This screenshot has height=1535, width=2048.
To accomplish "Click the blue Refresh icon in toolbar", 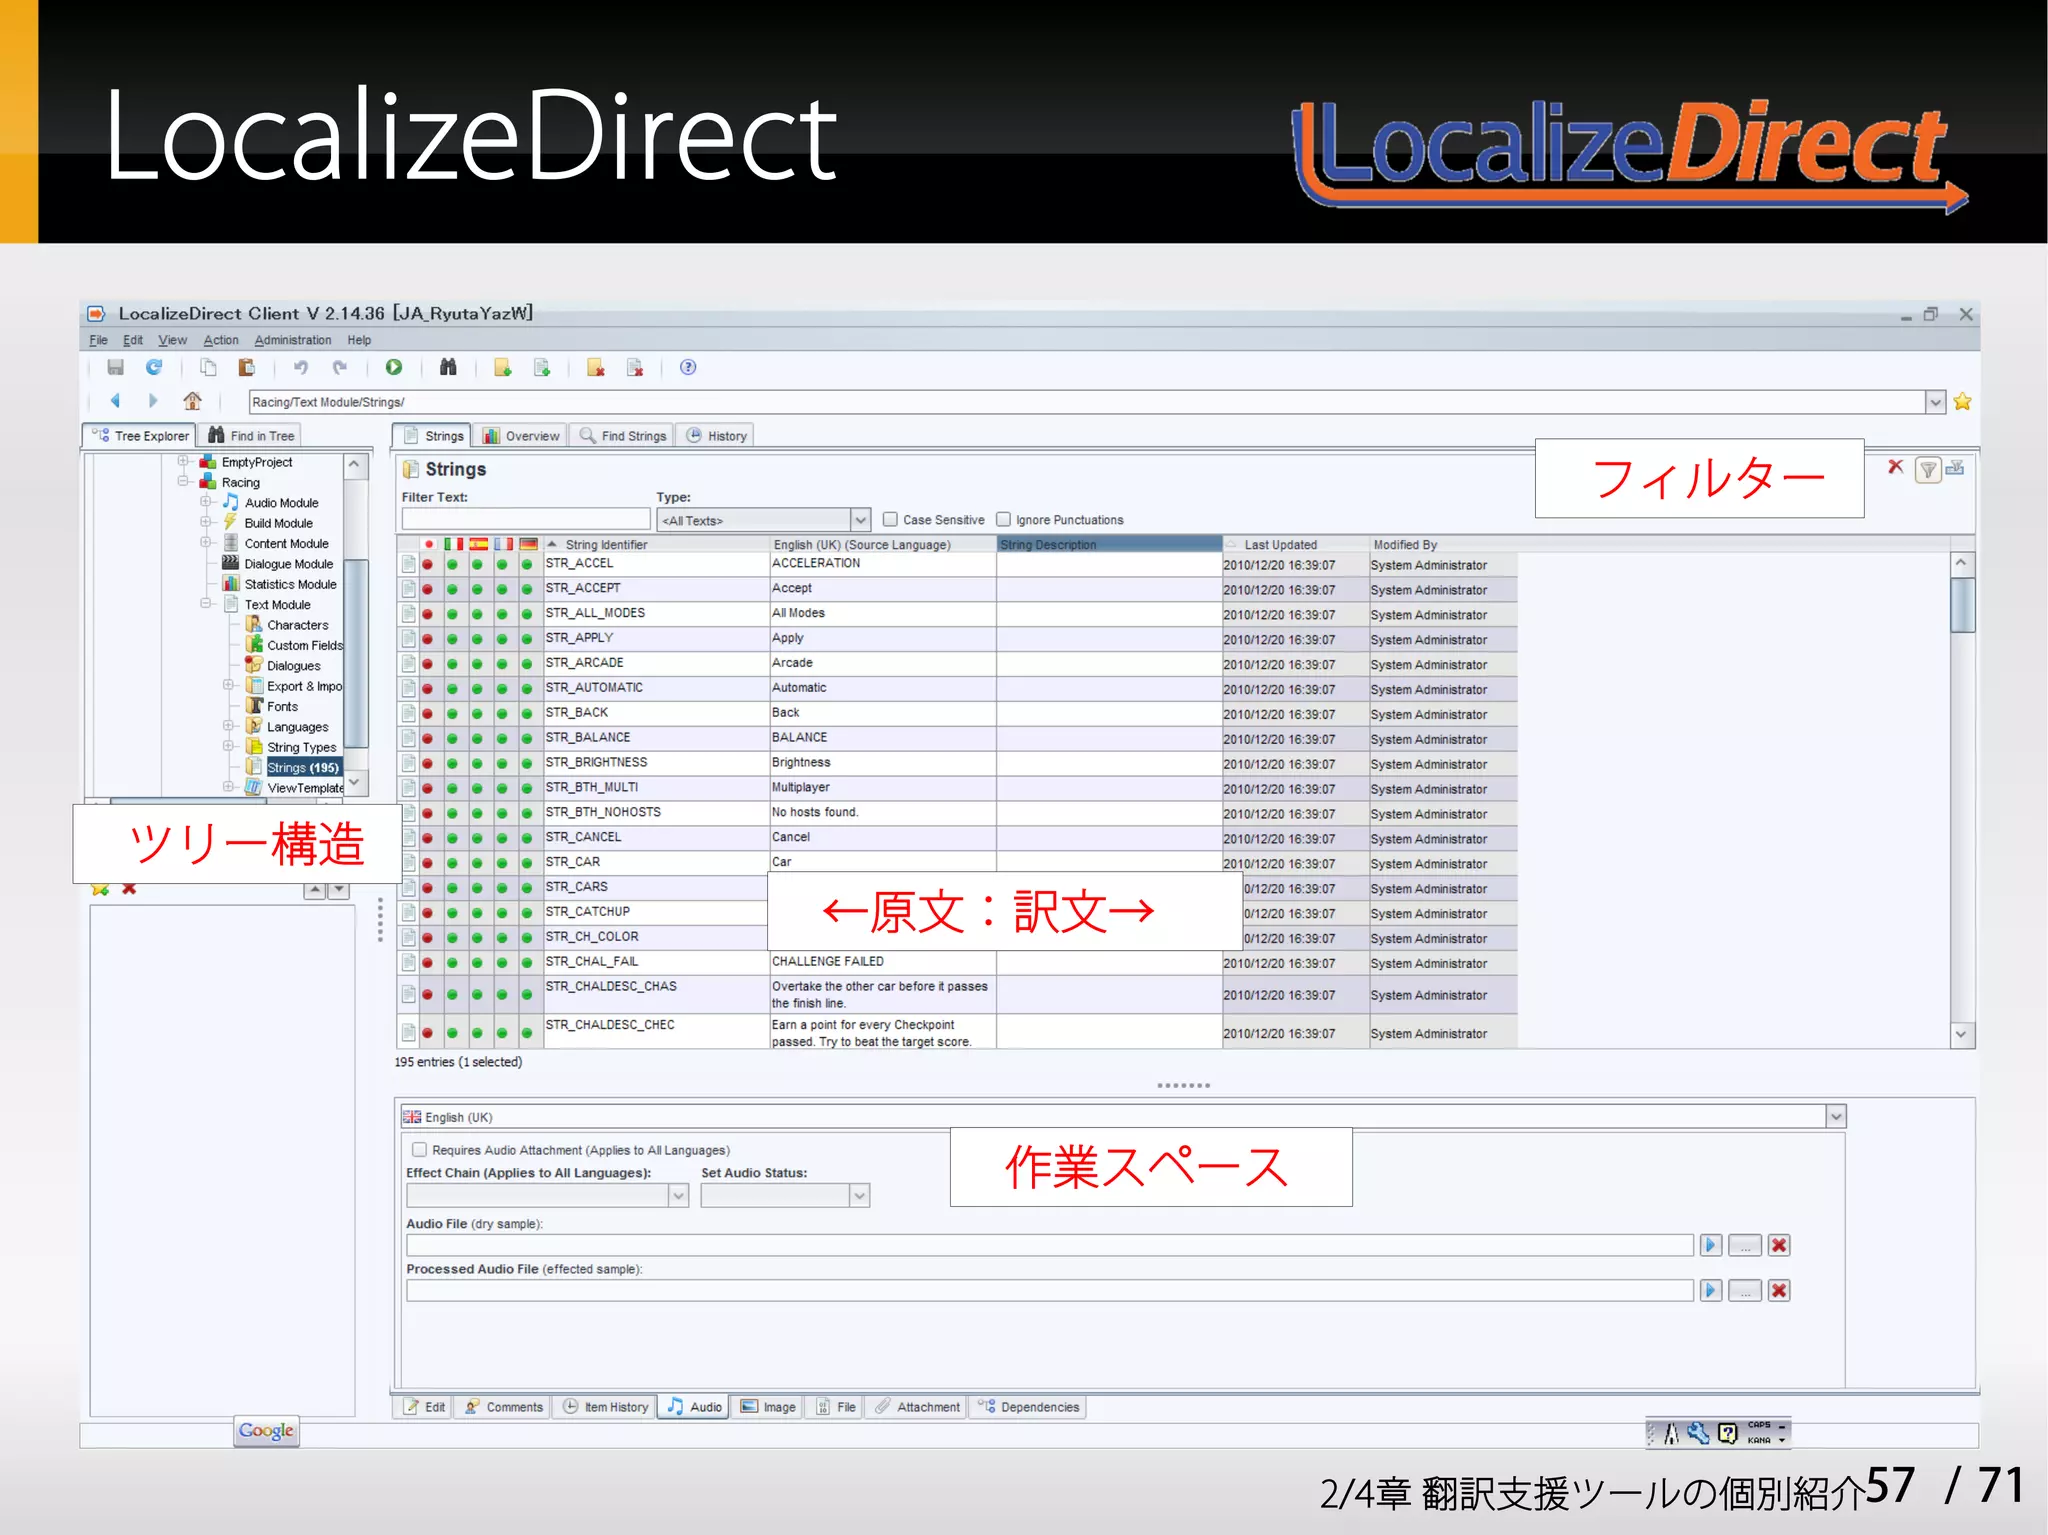I will tap(154, 367).
